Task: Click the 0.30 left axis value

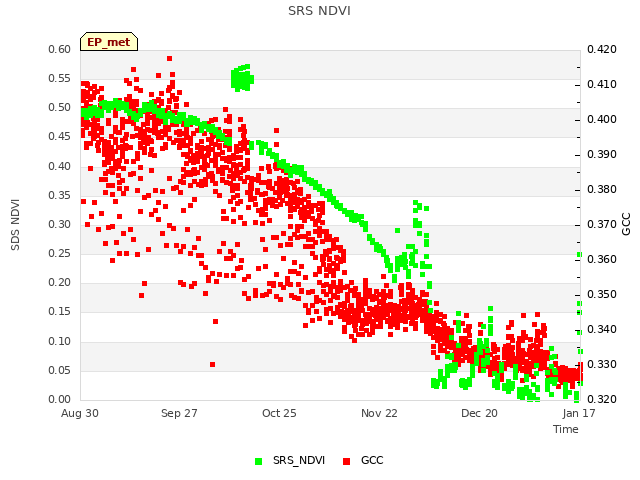Action: coord(60,224)
